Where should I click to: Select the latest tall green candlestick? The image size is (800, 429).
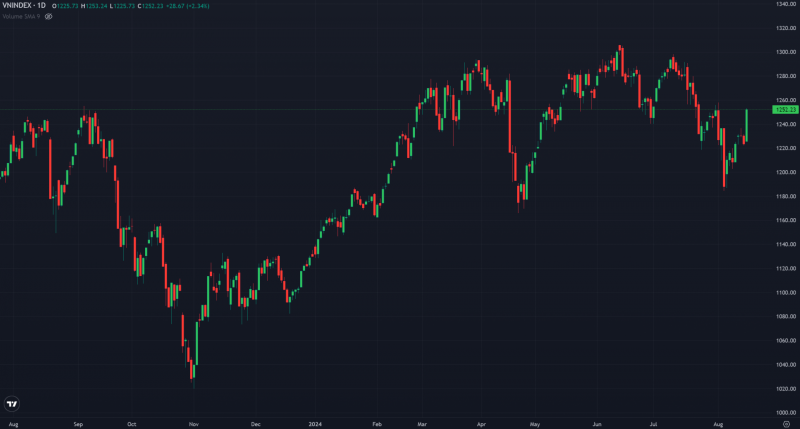pyautogui.click(x=747, y=124)
